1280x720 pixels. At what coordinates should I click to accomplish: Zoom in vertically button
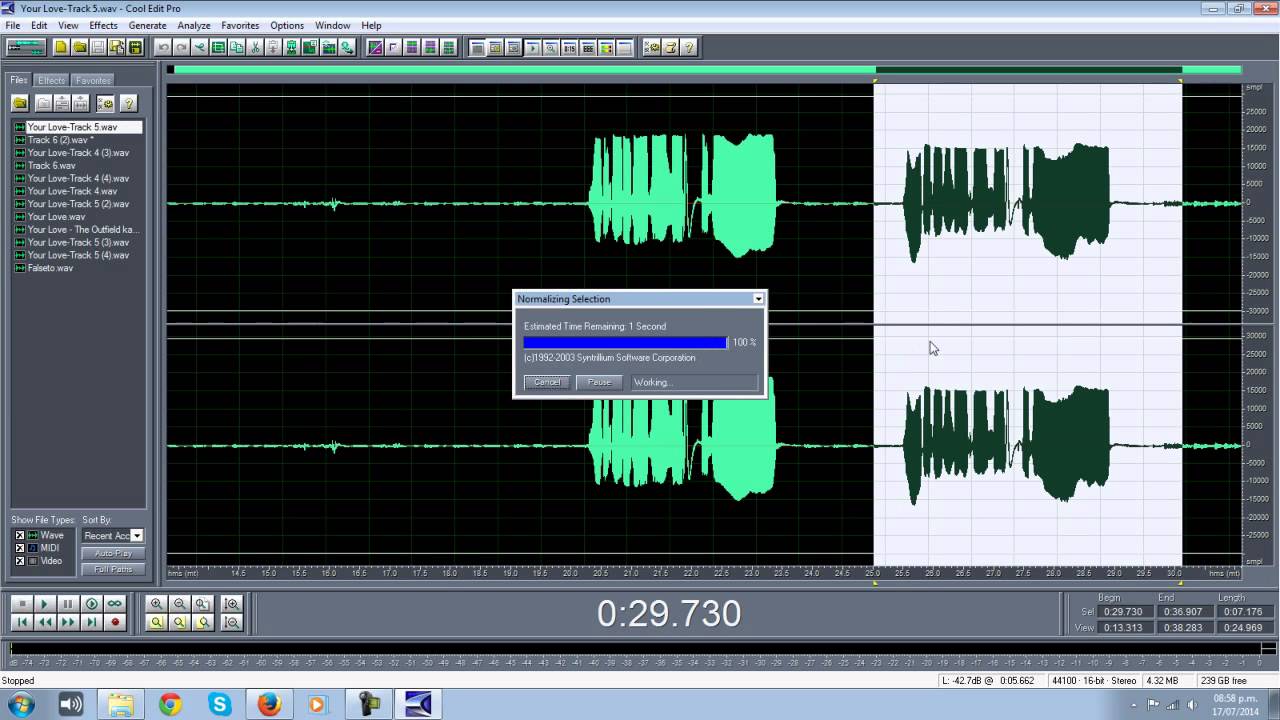click(x=232, y=604)
